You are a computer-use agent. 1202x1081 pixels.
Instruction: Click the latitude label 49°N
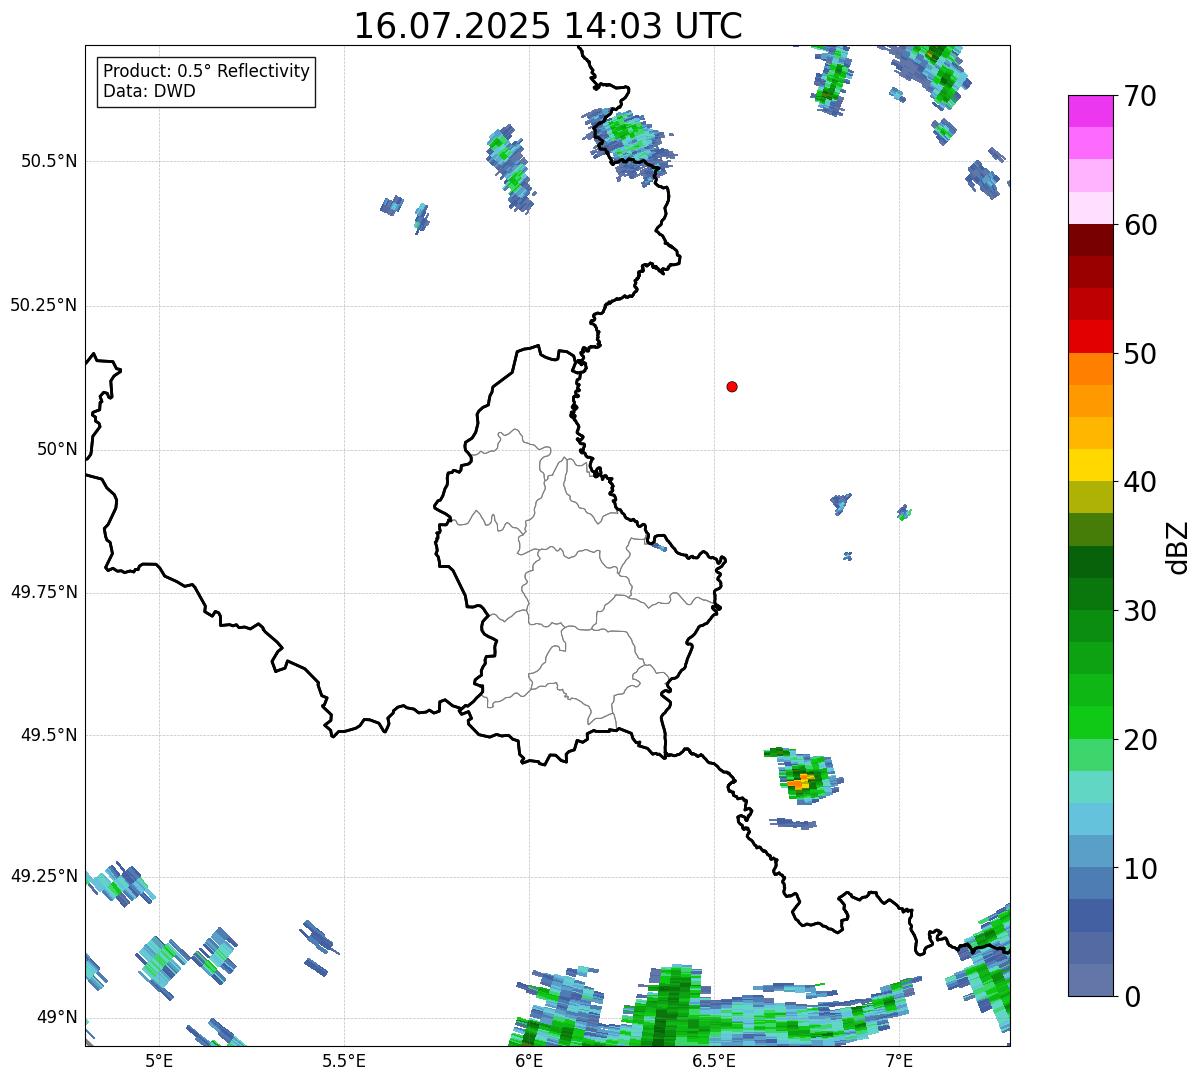pos(57,1017)
